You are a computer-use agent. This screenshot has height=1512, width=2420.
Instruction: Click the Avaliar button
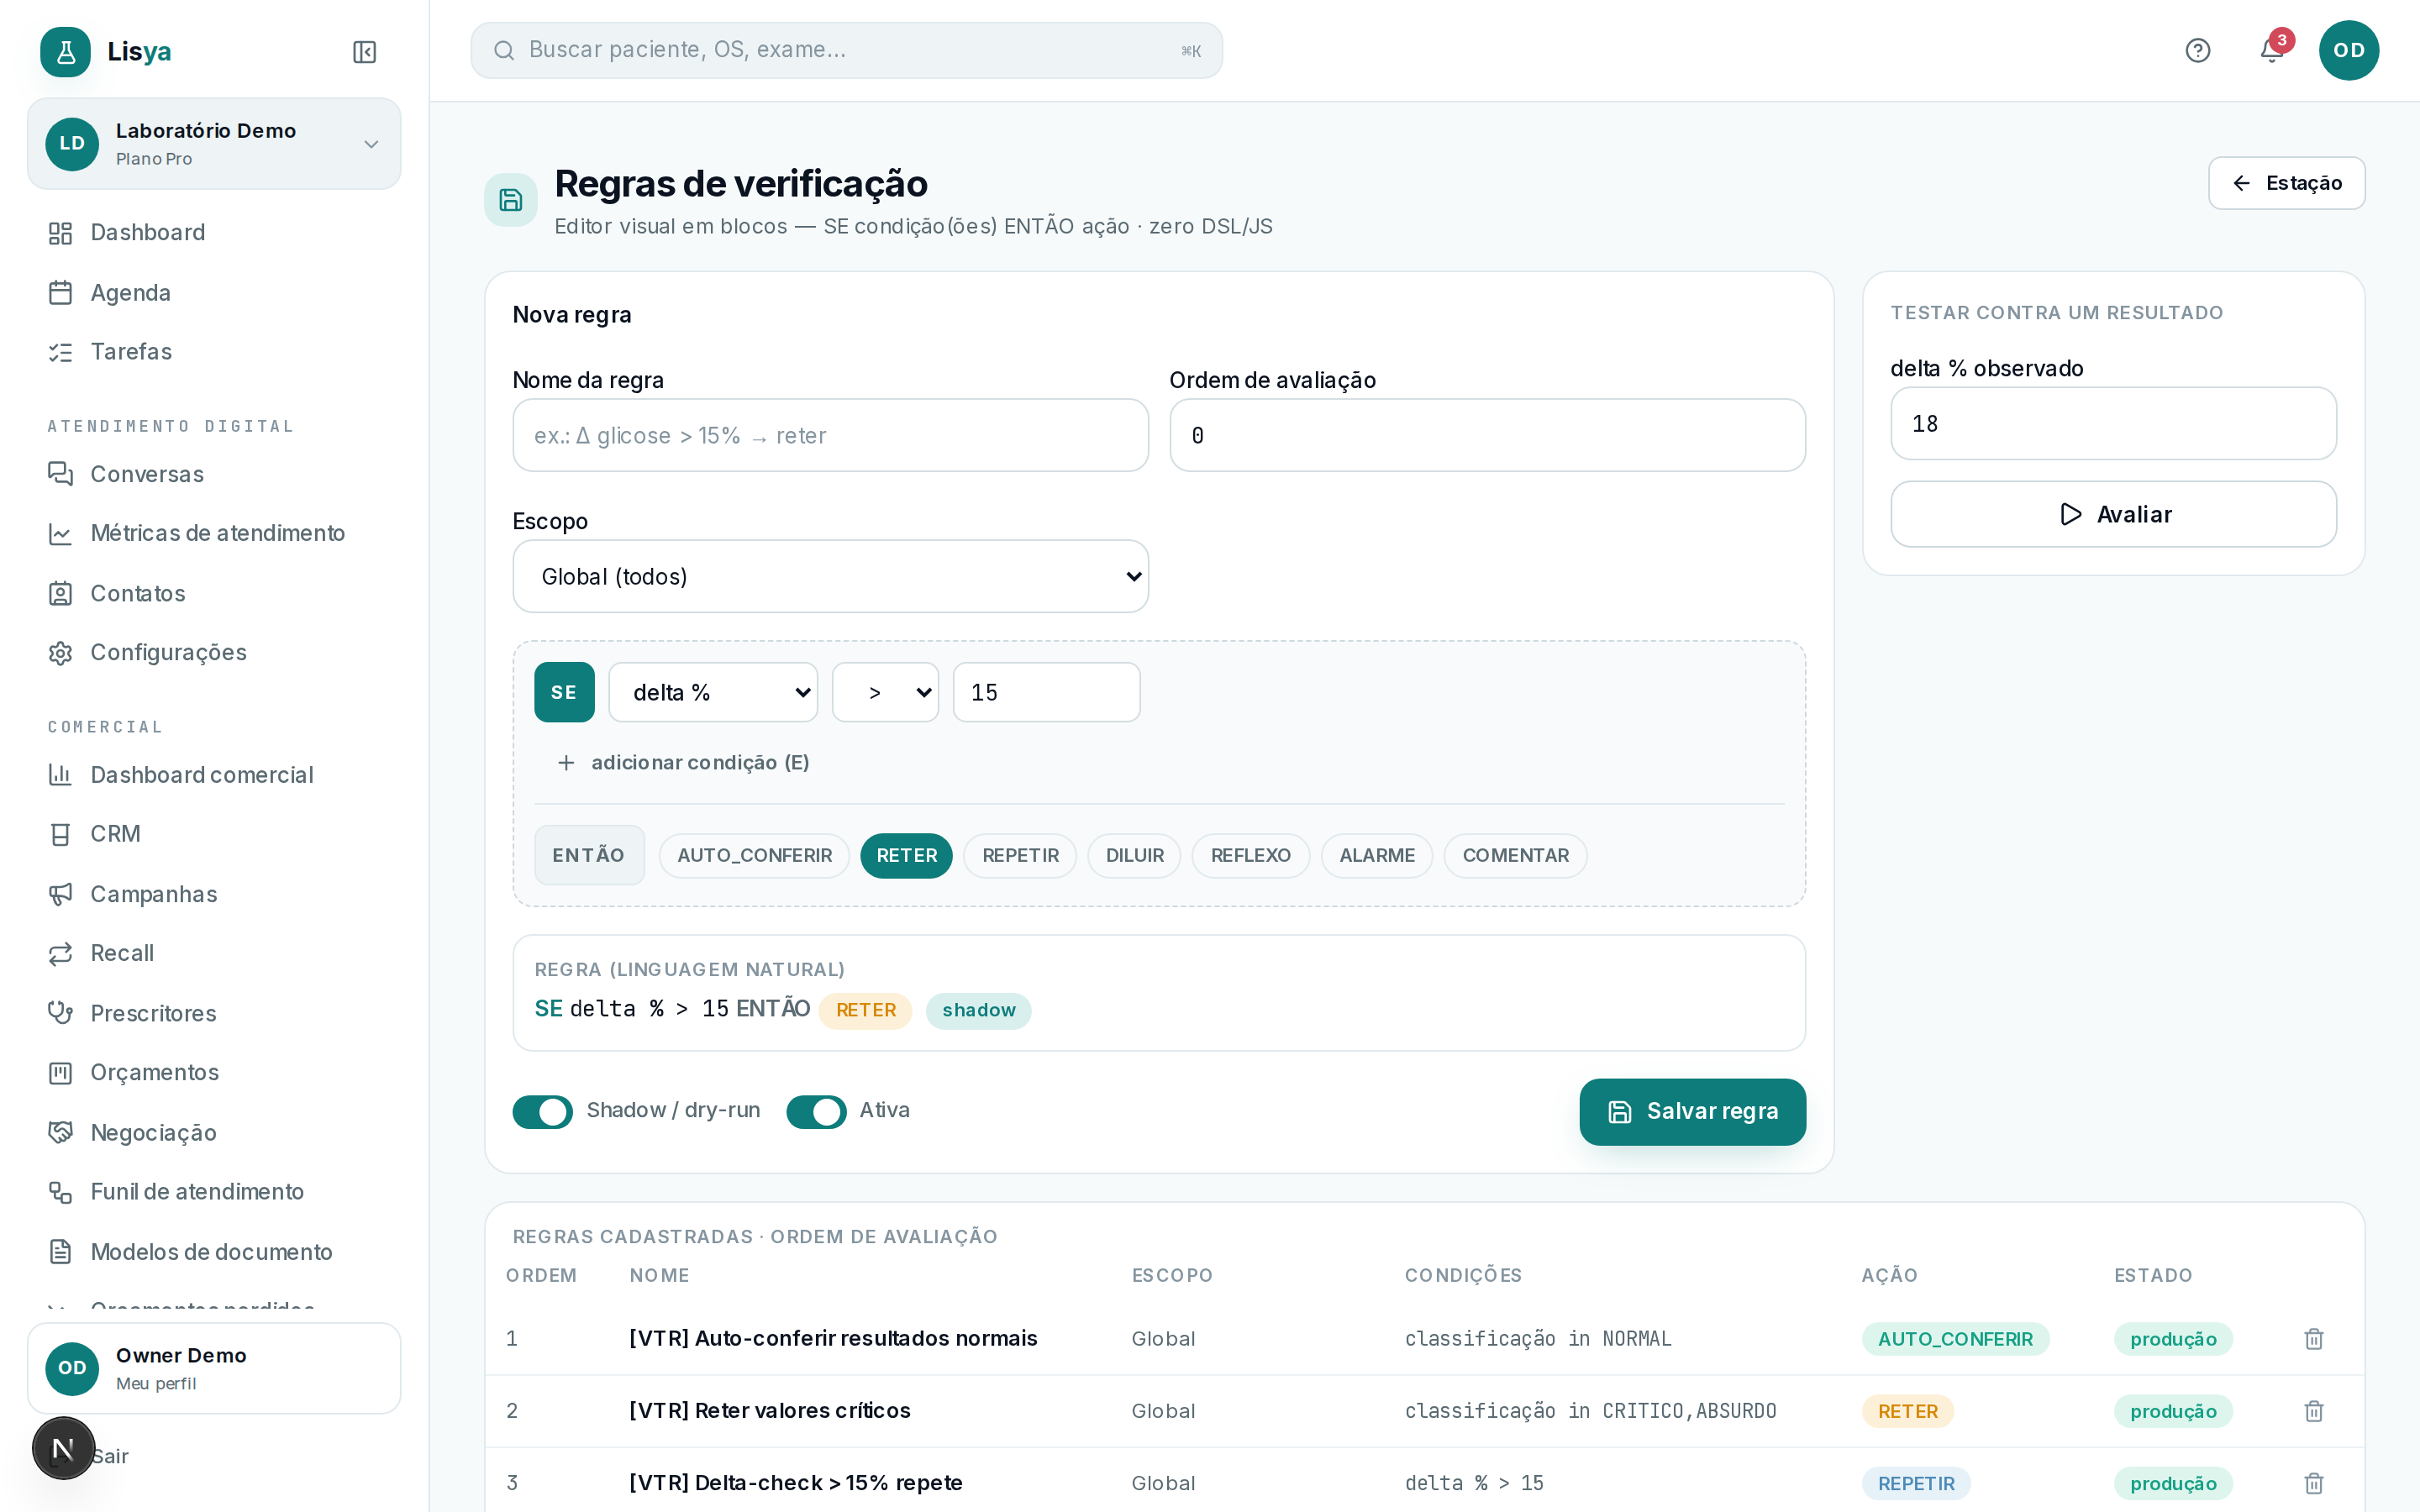point(2113,514)
